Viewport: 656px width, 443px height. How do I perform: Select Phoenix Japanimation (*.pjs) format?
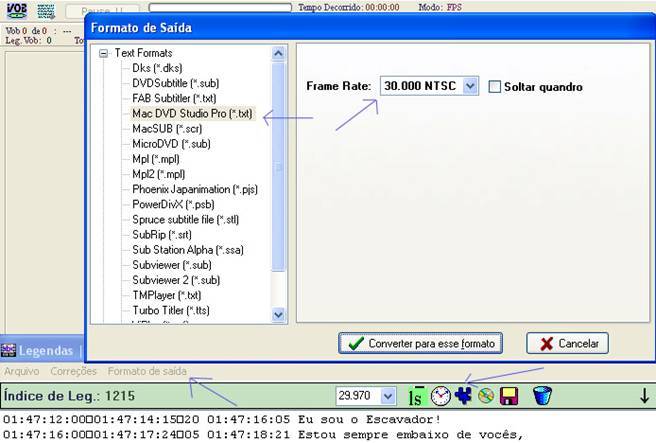click(x=195, y=189)
